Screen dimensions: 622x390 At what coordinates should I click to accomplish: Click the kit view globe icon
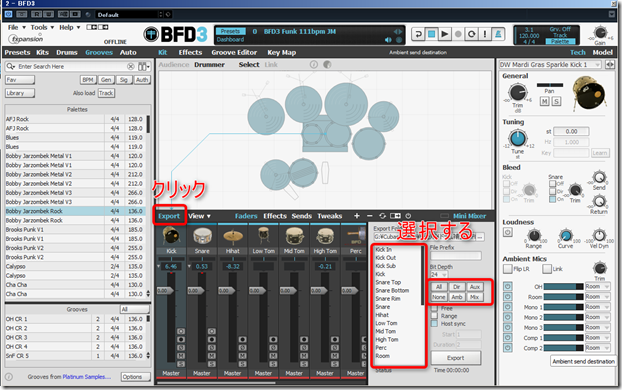pyautogui.click(x=327, y=64)
